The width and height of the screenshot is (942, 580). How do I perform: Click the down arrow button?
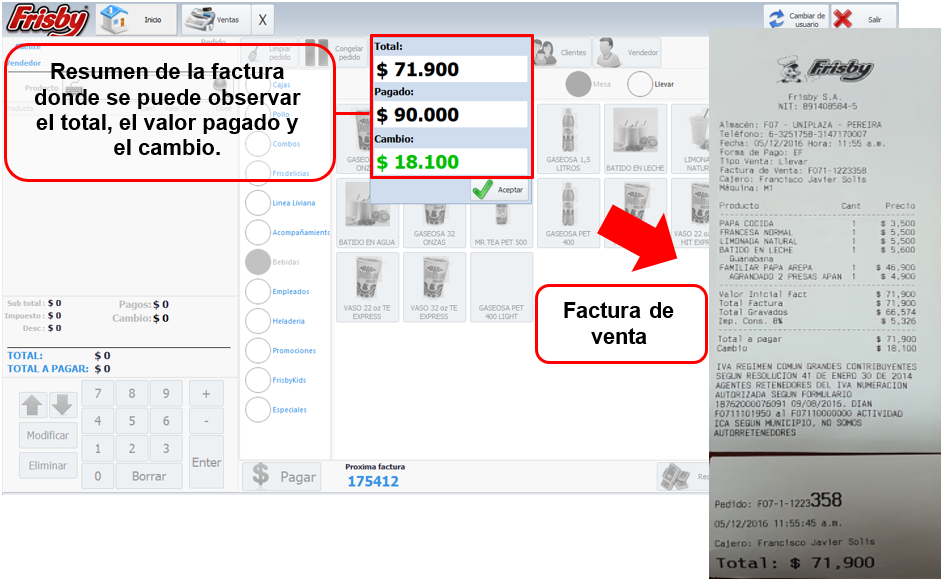tap(62, 405)
